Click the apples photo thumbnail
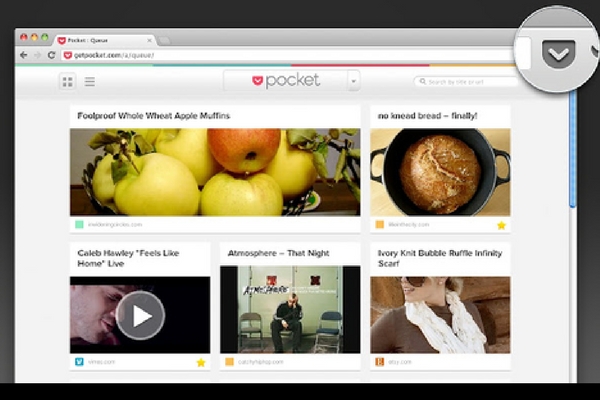Viewport: 600px width, 400px height. coord(215,172)
